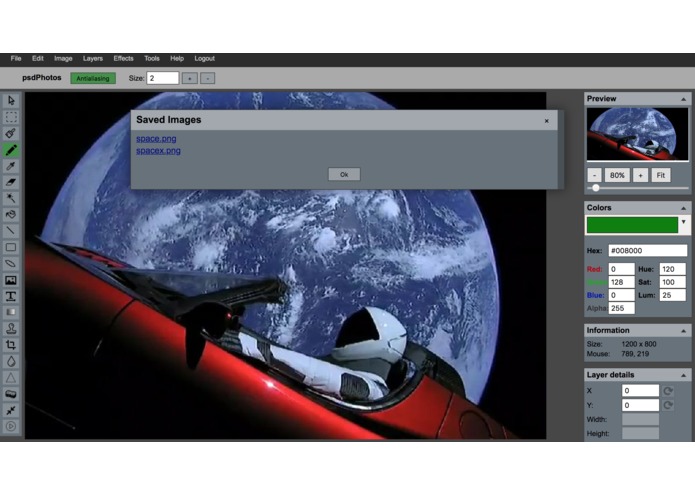
Task: Open the spacex.png saved image link
Action: click(158, 151)
